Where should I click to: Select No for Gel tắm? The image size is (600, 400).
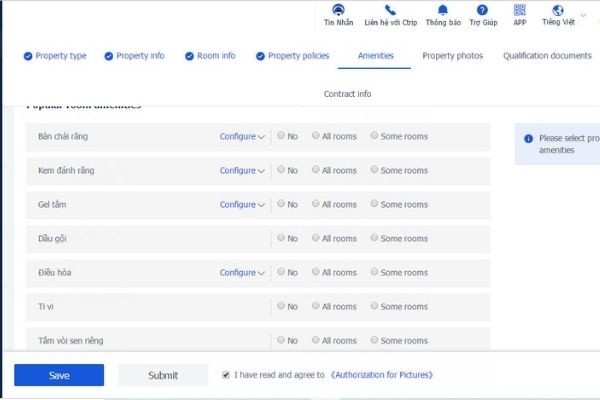pyautogui.click(x=281, y=203)
